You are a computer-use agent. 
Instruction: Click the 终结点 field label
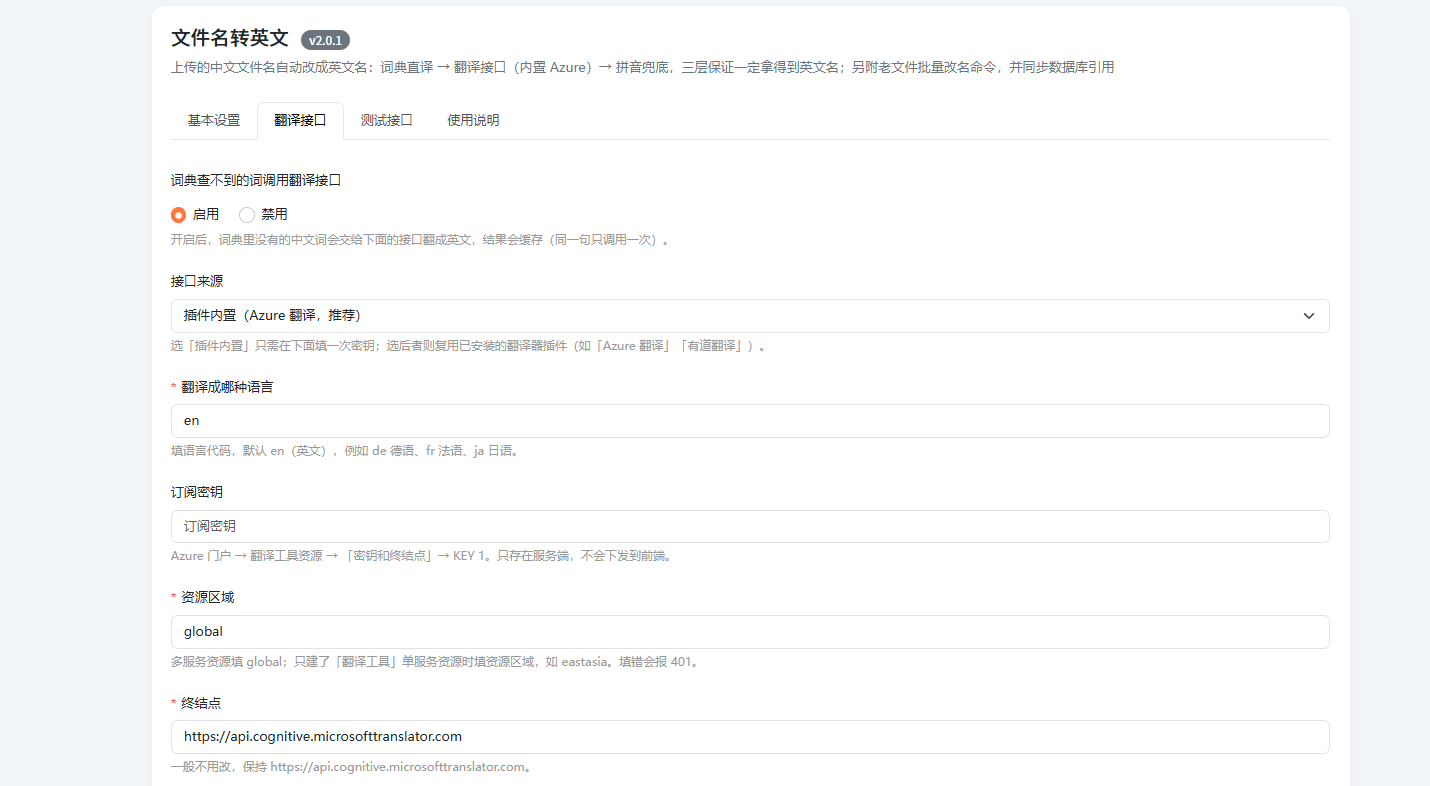(201, 703)
